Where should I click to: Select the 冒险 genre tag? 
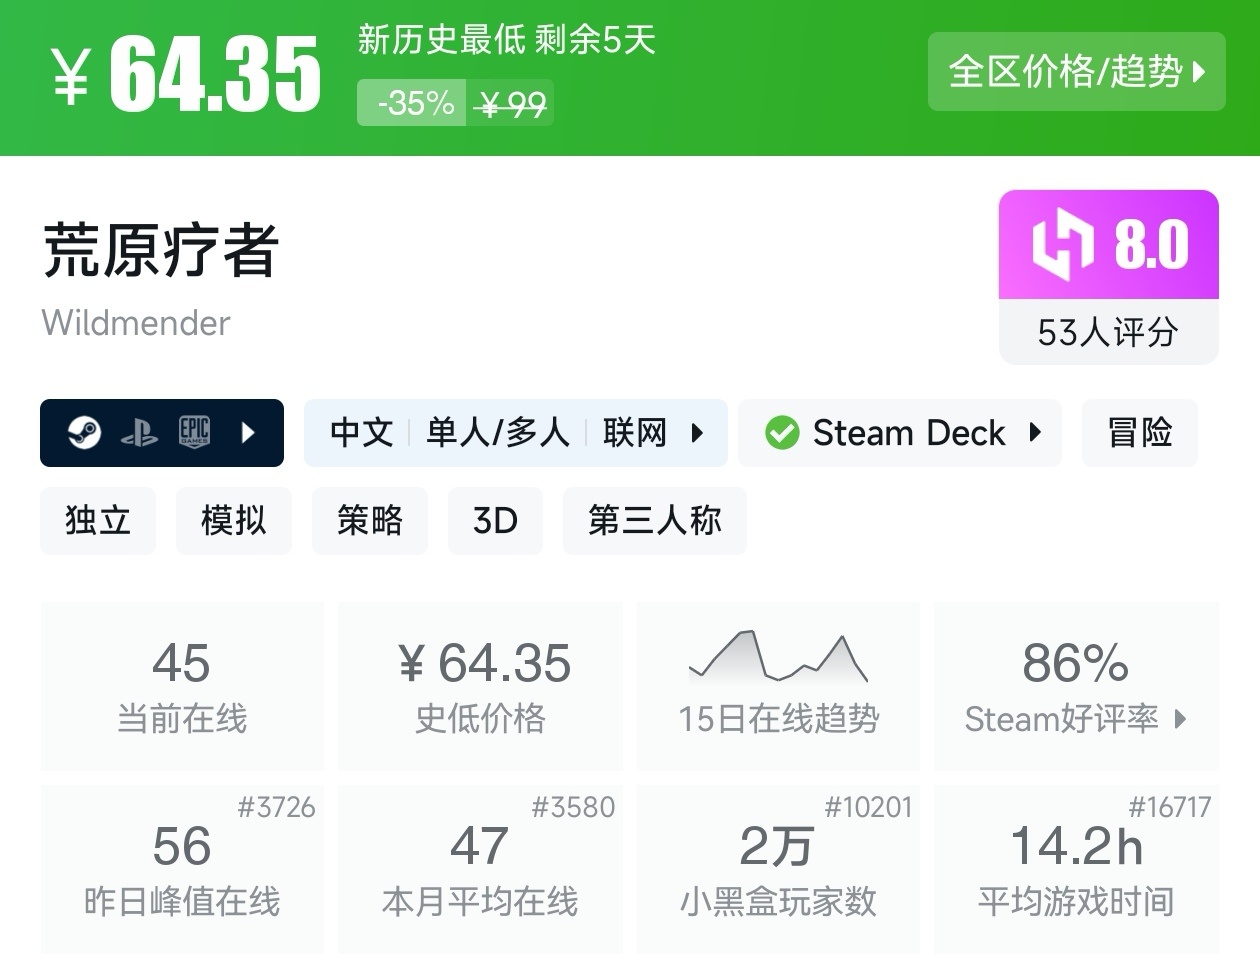click(x=1139, y=433)
